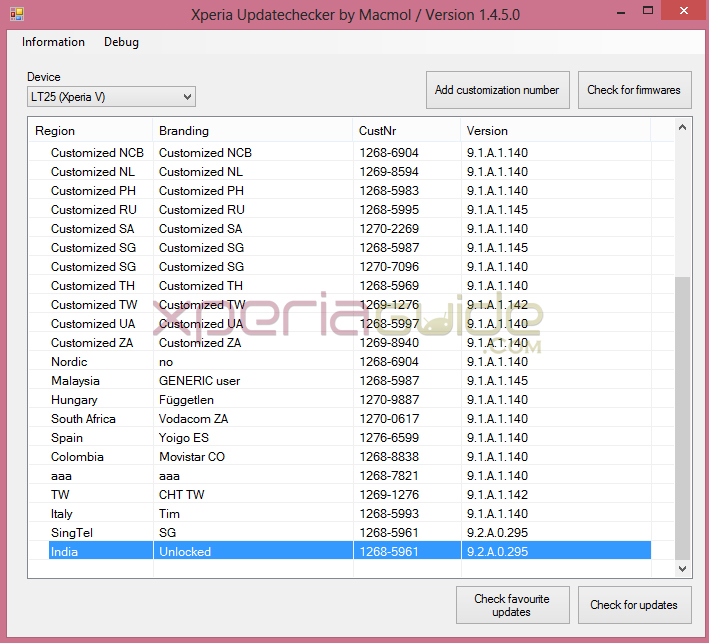Click the list scrollbar down arrow
The image size is (709, 643).
click(682, 568)
